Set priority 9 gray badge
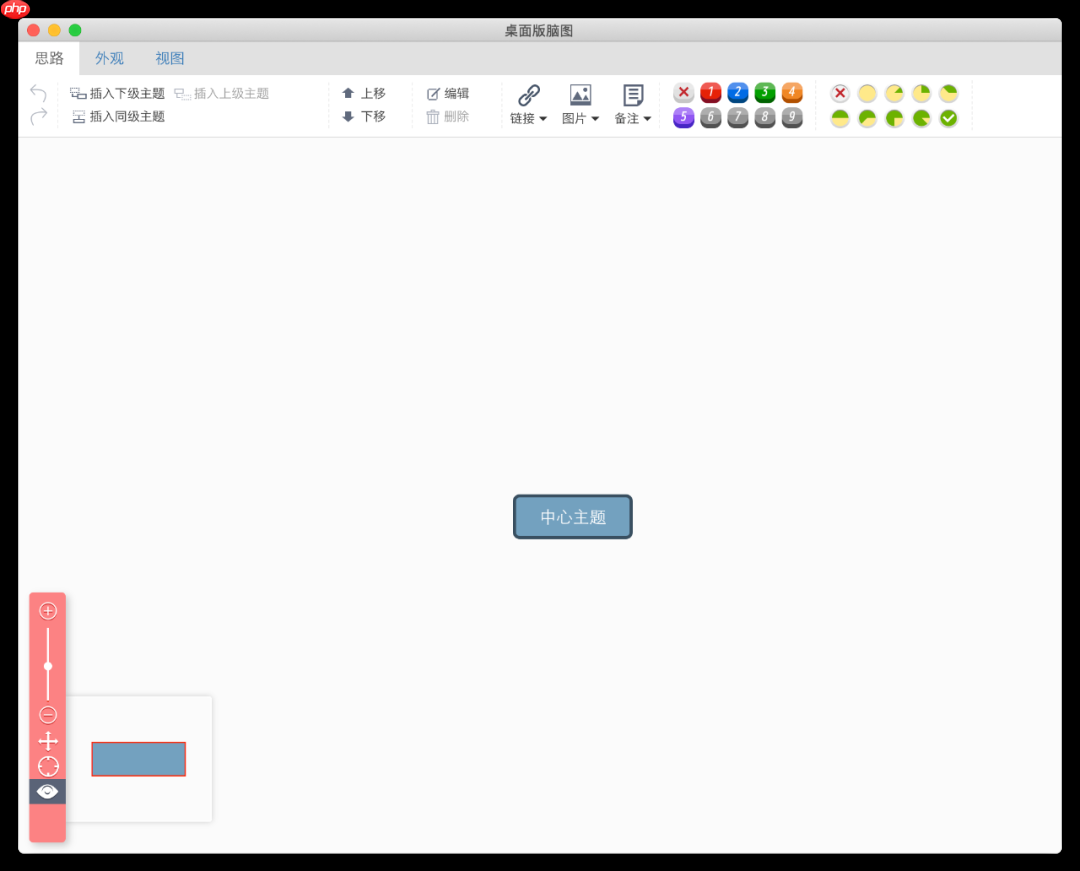The height and width of the screenshot is (871, 1080). pyautogui.click(x=792, y=118)
